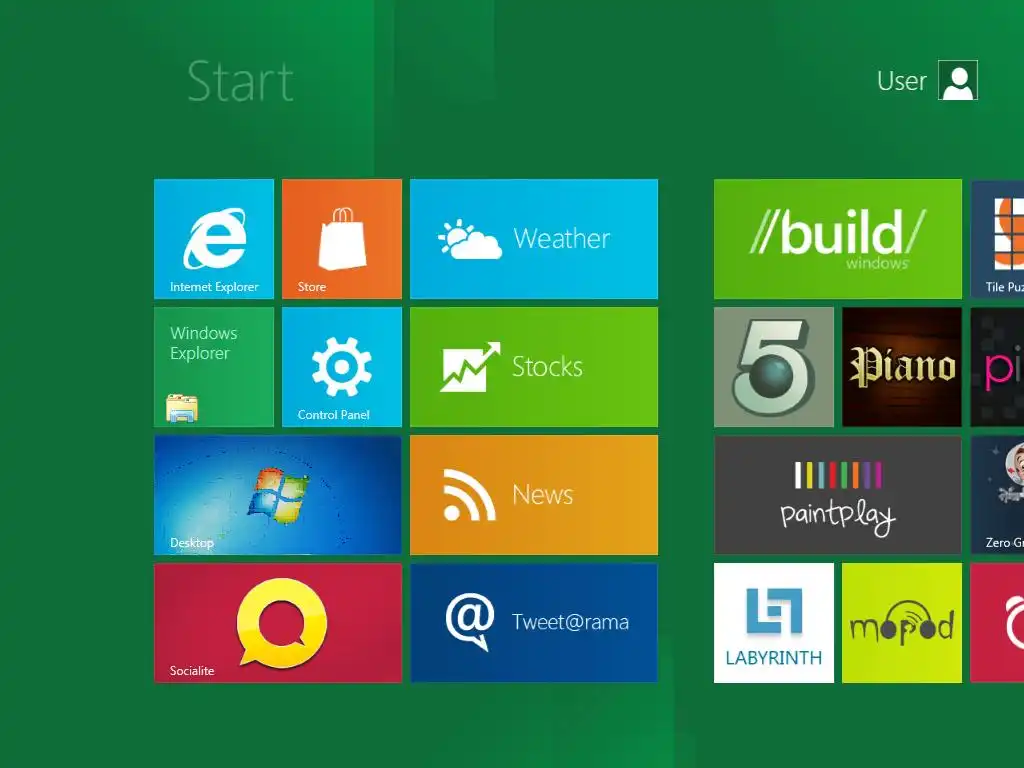Viewport: 1024px width, 768px height.
Task: Click the User account picture
Action: [957, 80]
